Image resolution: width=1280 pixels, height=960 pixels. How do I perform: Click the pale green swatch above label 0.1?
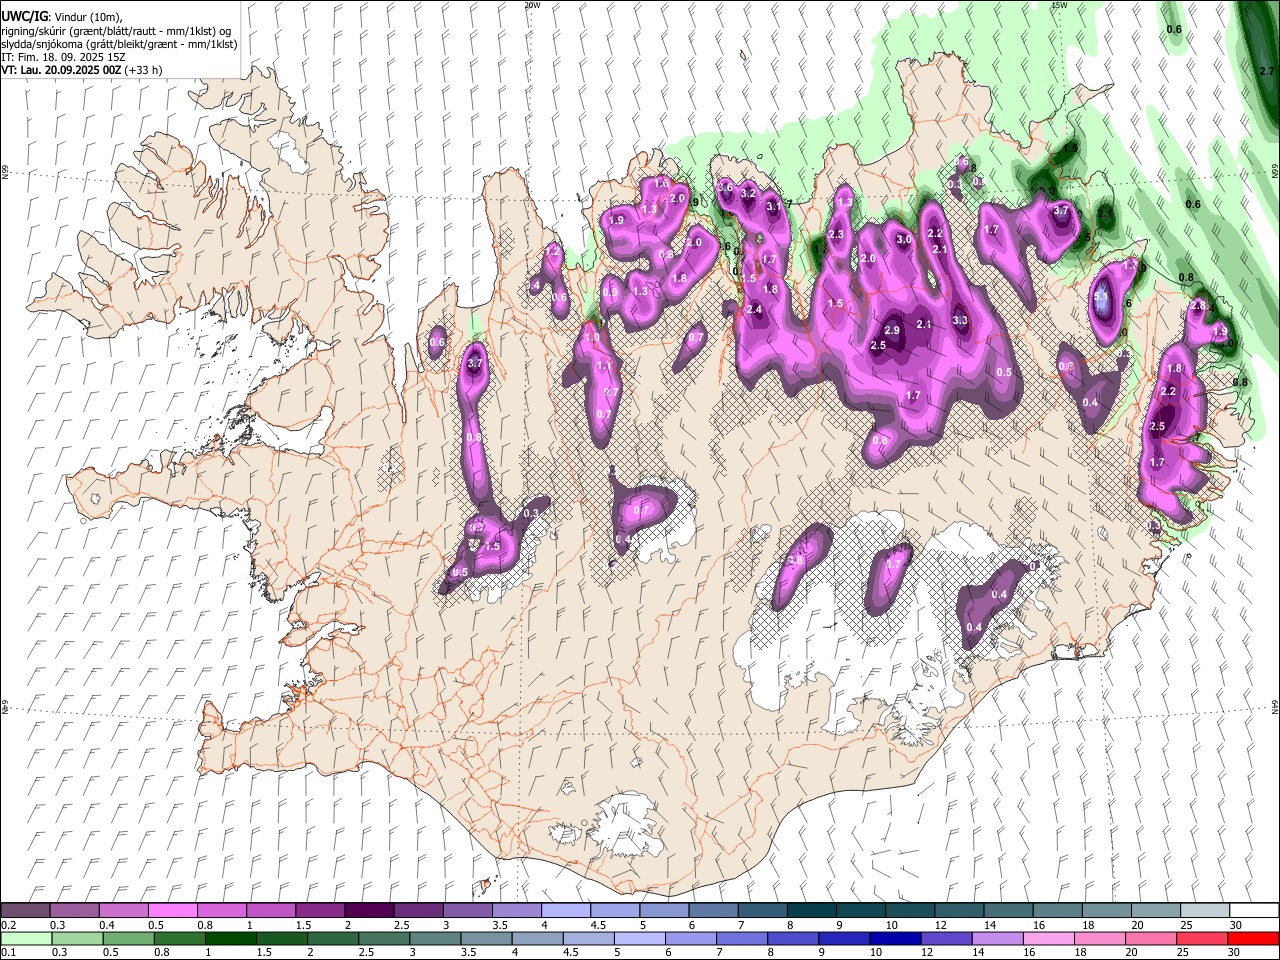pyautogui.click(x=26, y=938)
